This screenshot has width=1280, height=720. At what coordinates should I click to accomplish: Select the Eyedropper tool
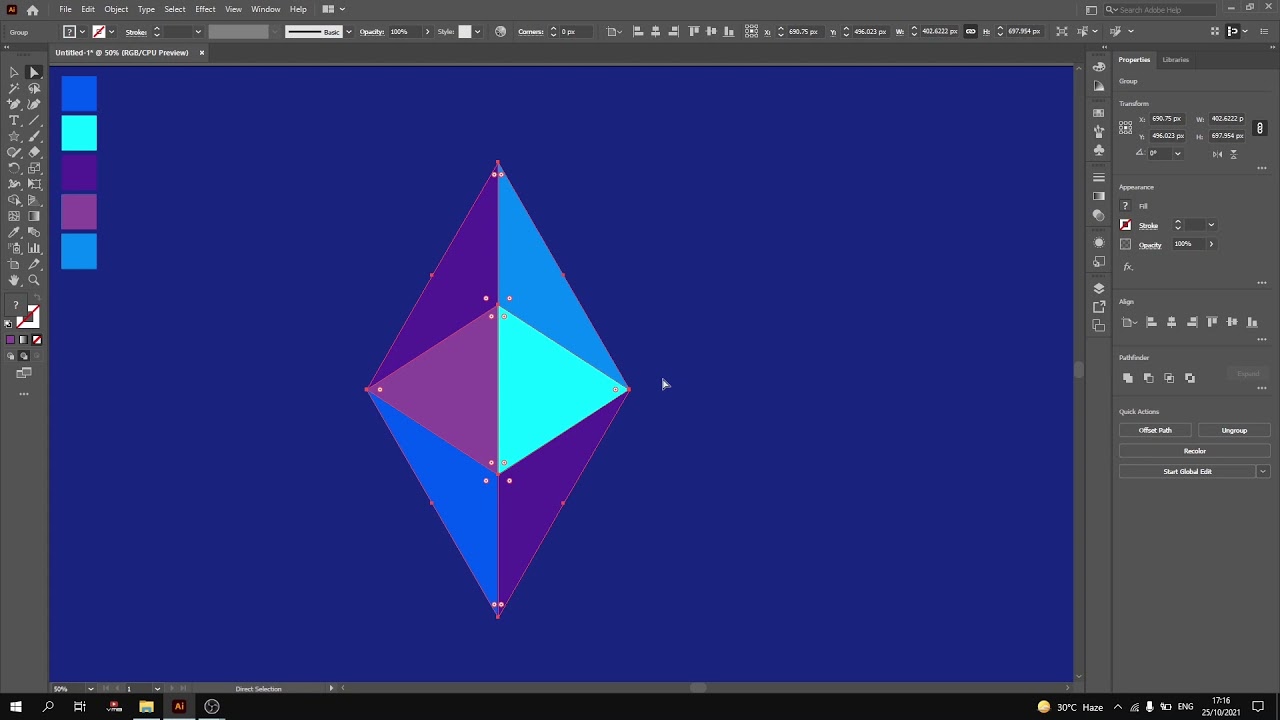click(x=14, y=232)
